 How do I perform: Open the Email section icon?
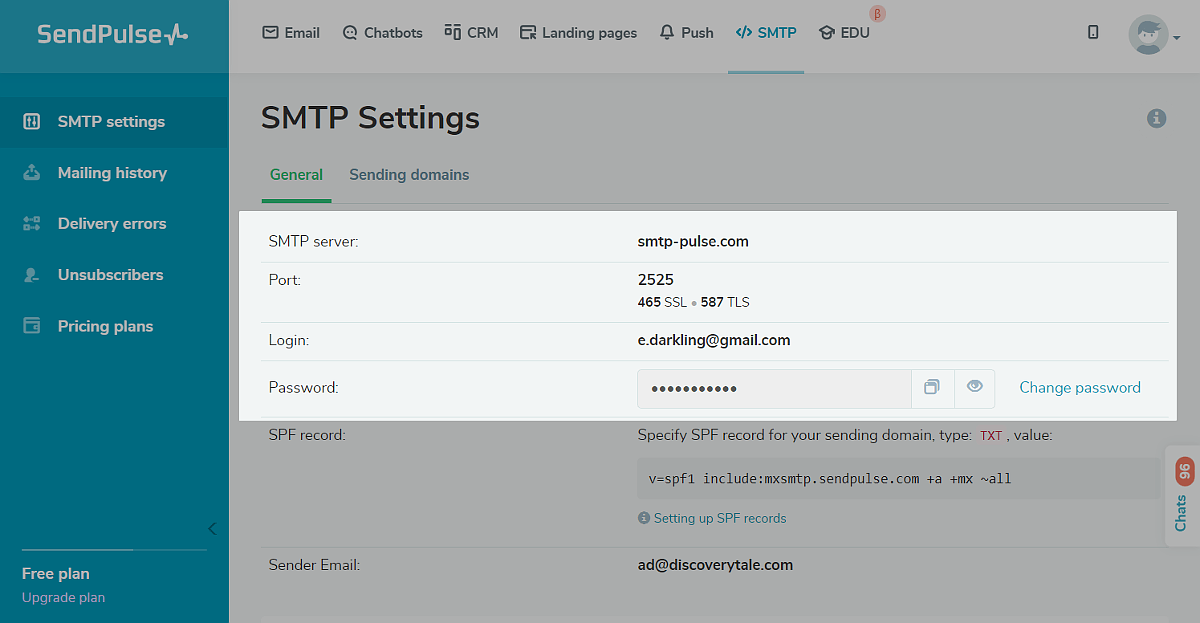[x=271, y=32]
